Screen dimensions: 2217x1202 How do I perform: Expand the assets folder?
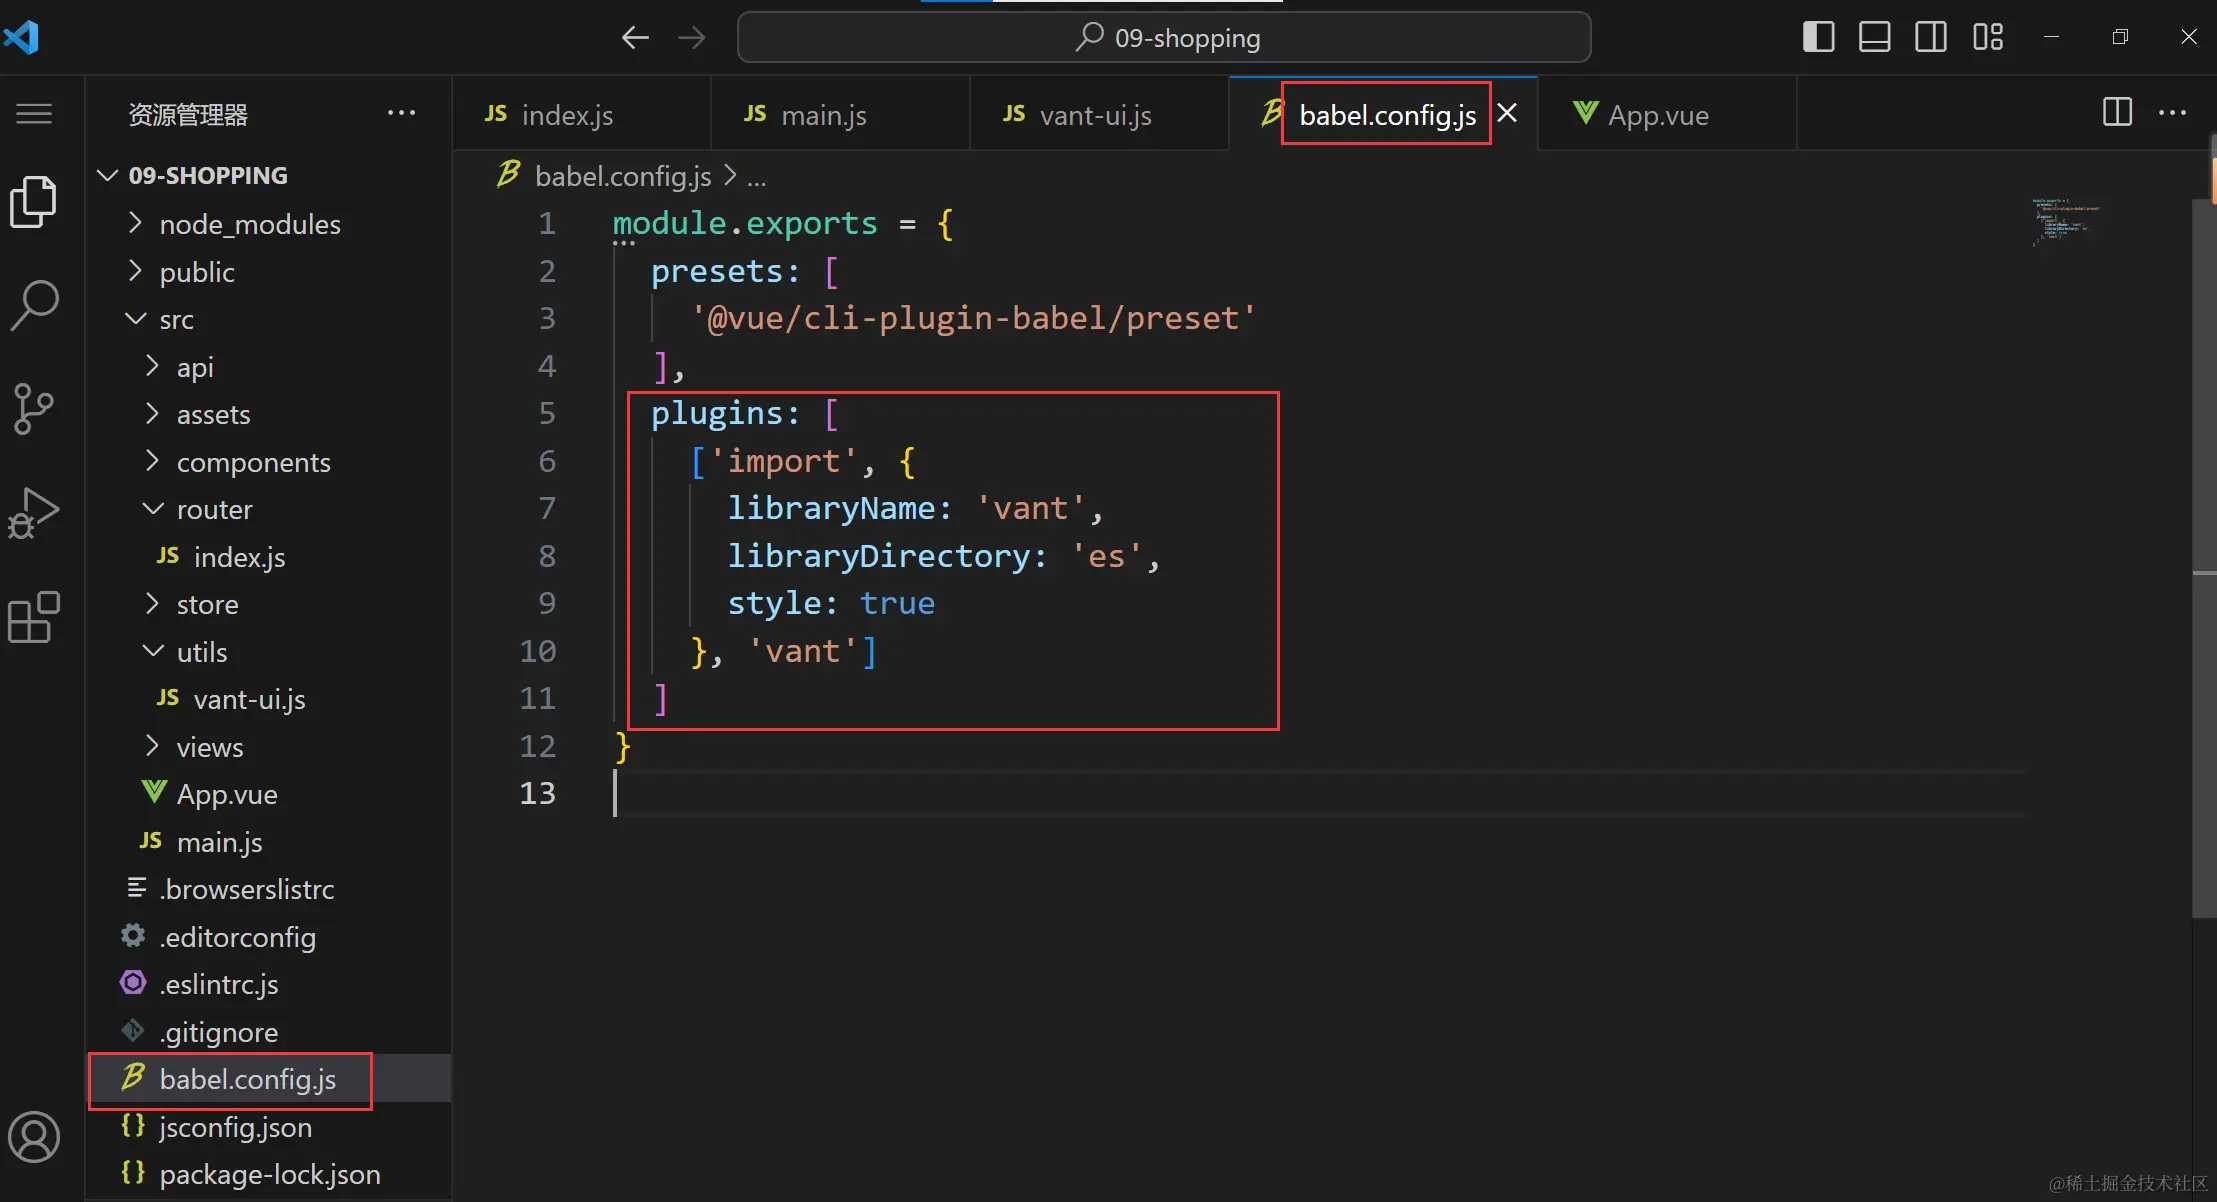[x=269, y=414]
